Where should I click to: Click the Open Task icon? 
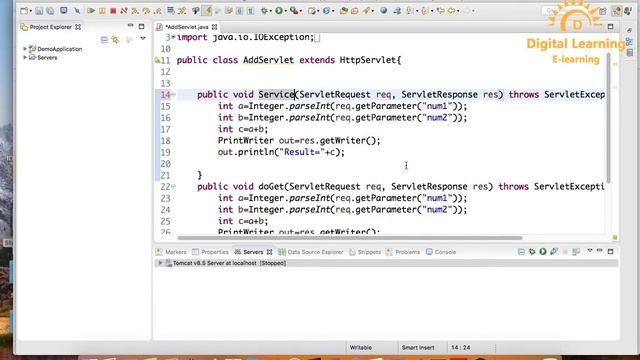(354, 11)
